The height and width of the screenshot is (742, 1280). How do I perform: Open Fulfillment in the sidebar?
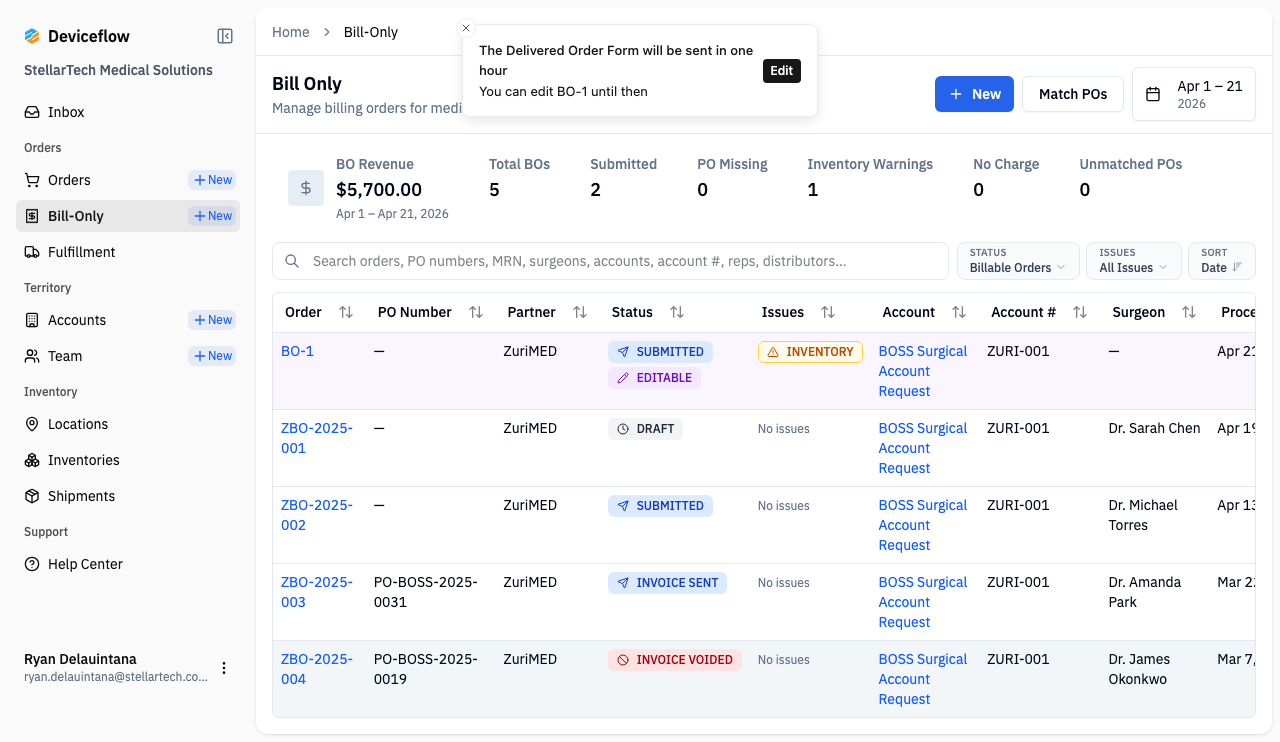(81, 252)
